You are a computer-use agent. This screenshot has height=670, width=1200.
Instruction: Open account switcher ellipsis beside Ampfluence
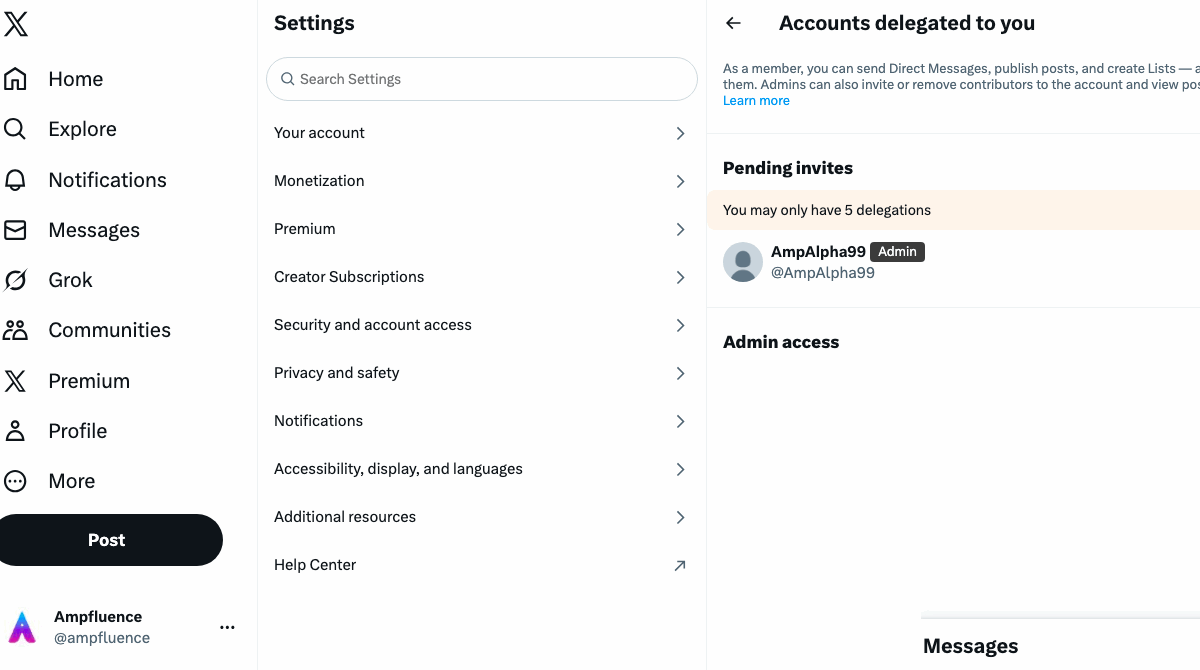click(x=227, y=627)
